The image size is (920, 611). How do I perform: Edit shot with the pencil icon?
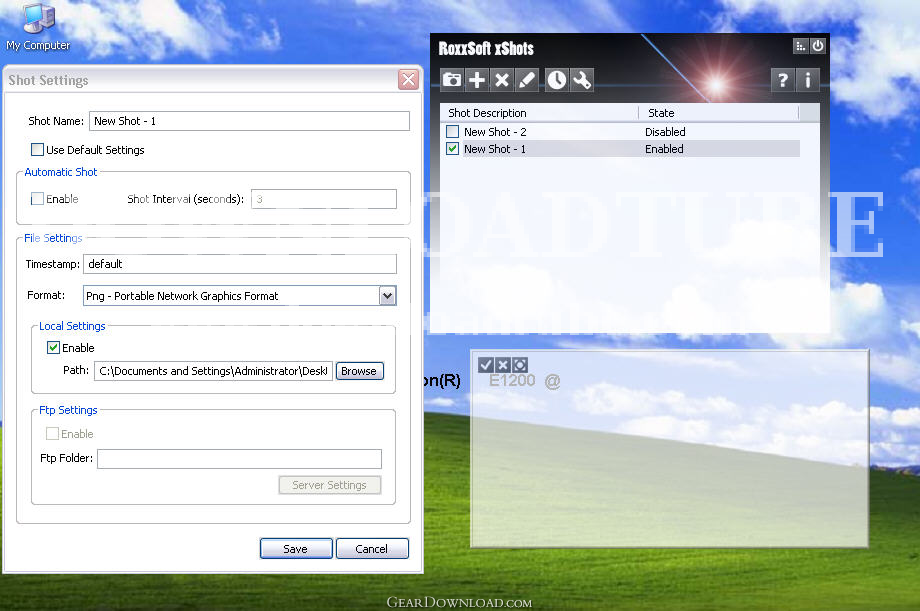coord(526,80)
